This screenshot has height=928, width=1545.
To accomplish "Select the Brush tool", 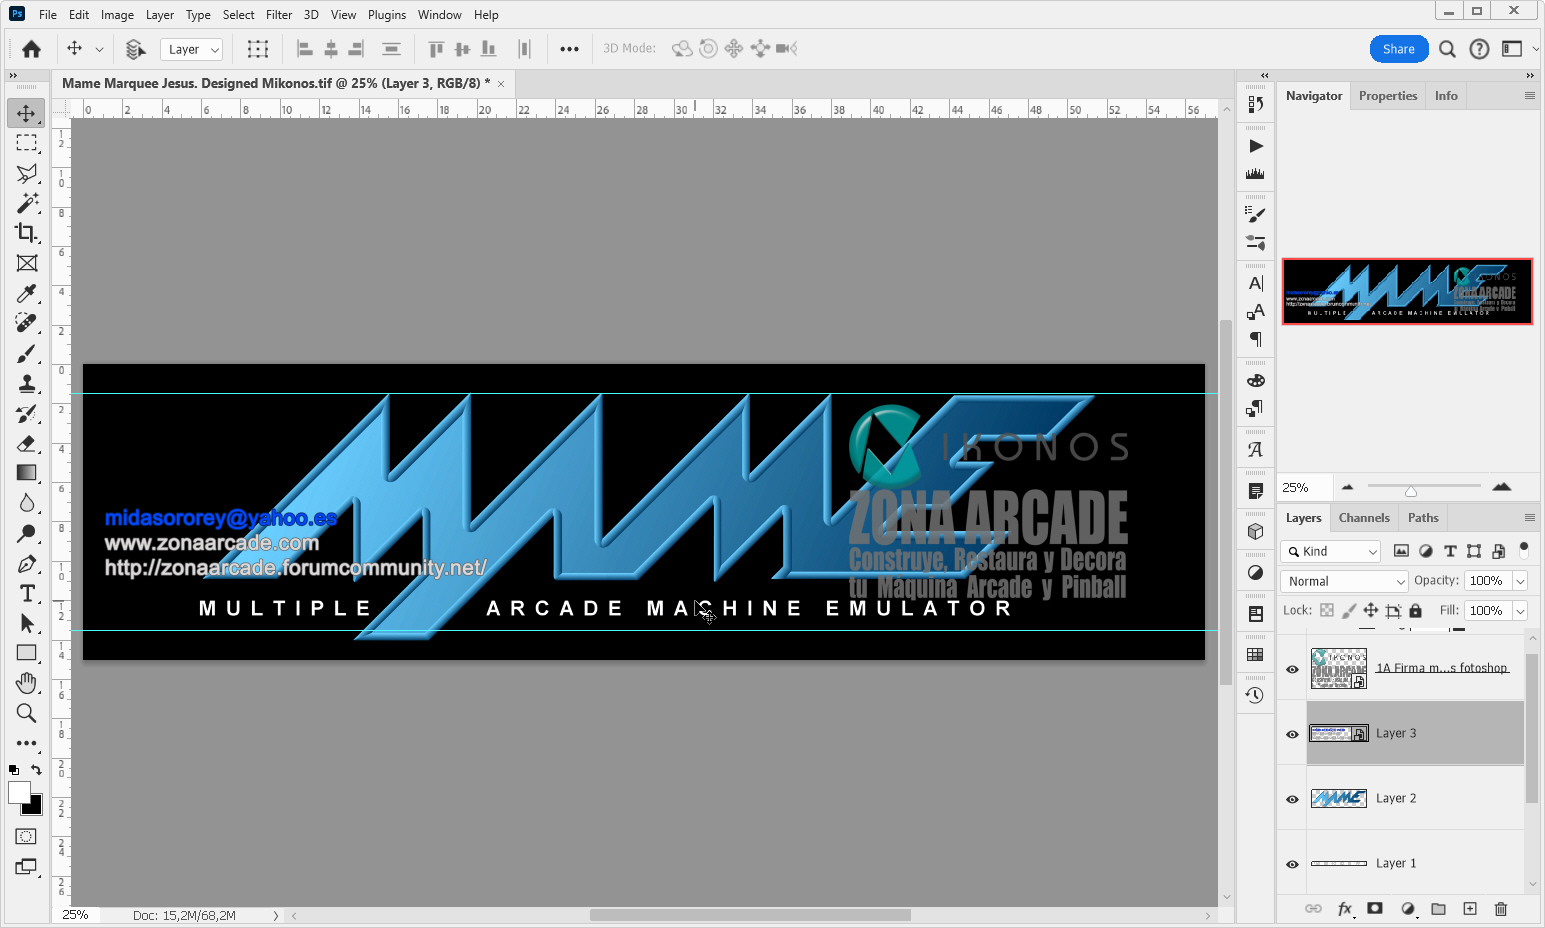I will click(27, 353).
